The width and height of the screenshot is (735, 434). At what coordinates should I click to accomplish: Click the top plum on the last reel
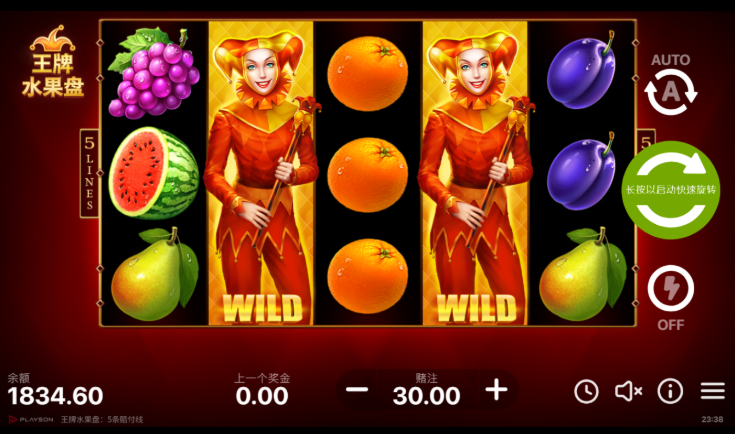581,70
